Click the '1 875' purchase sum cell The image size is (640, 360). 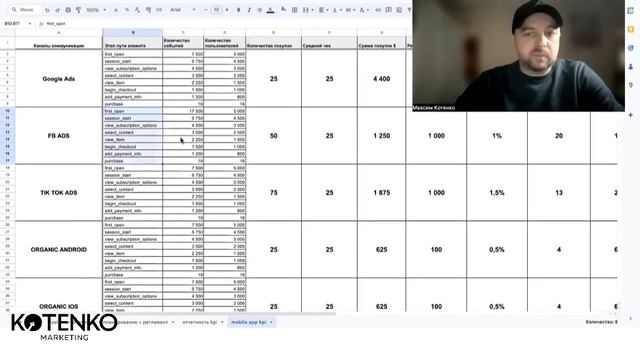(382, 193)
